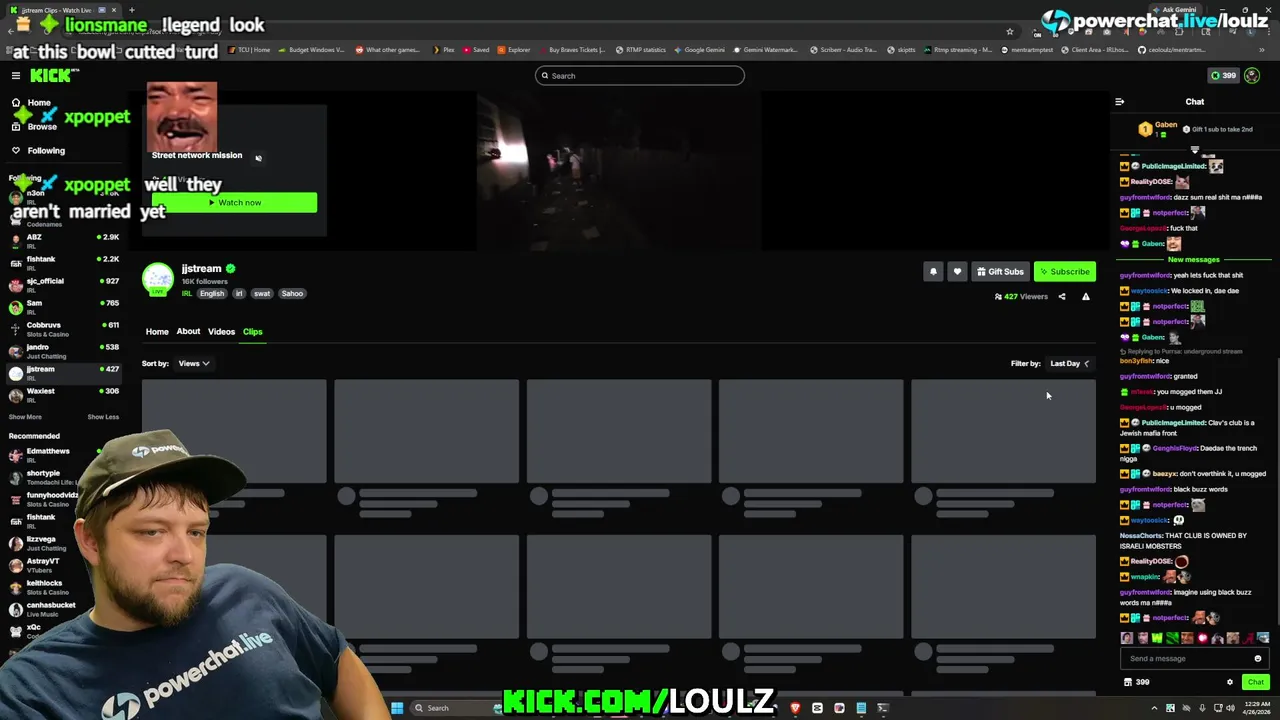Open the 399 Kicks balance
This screenshot has height=720, width=1280.
coord(1223,76)
